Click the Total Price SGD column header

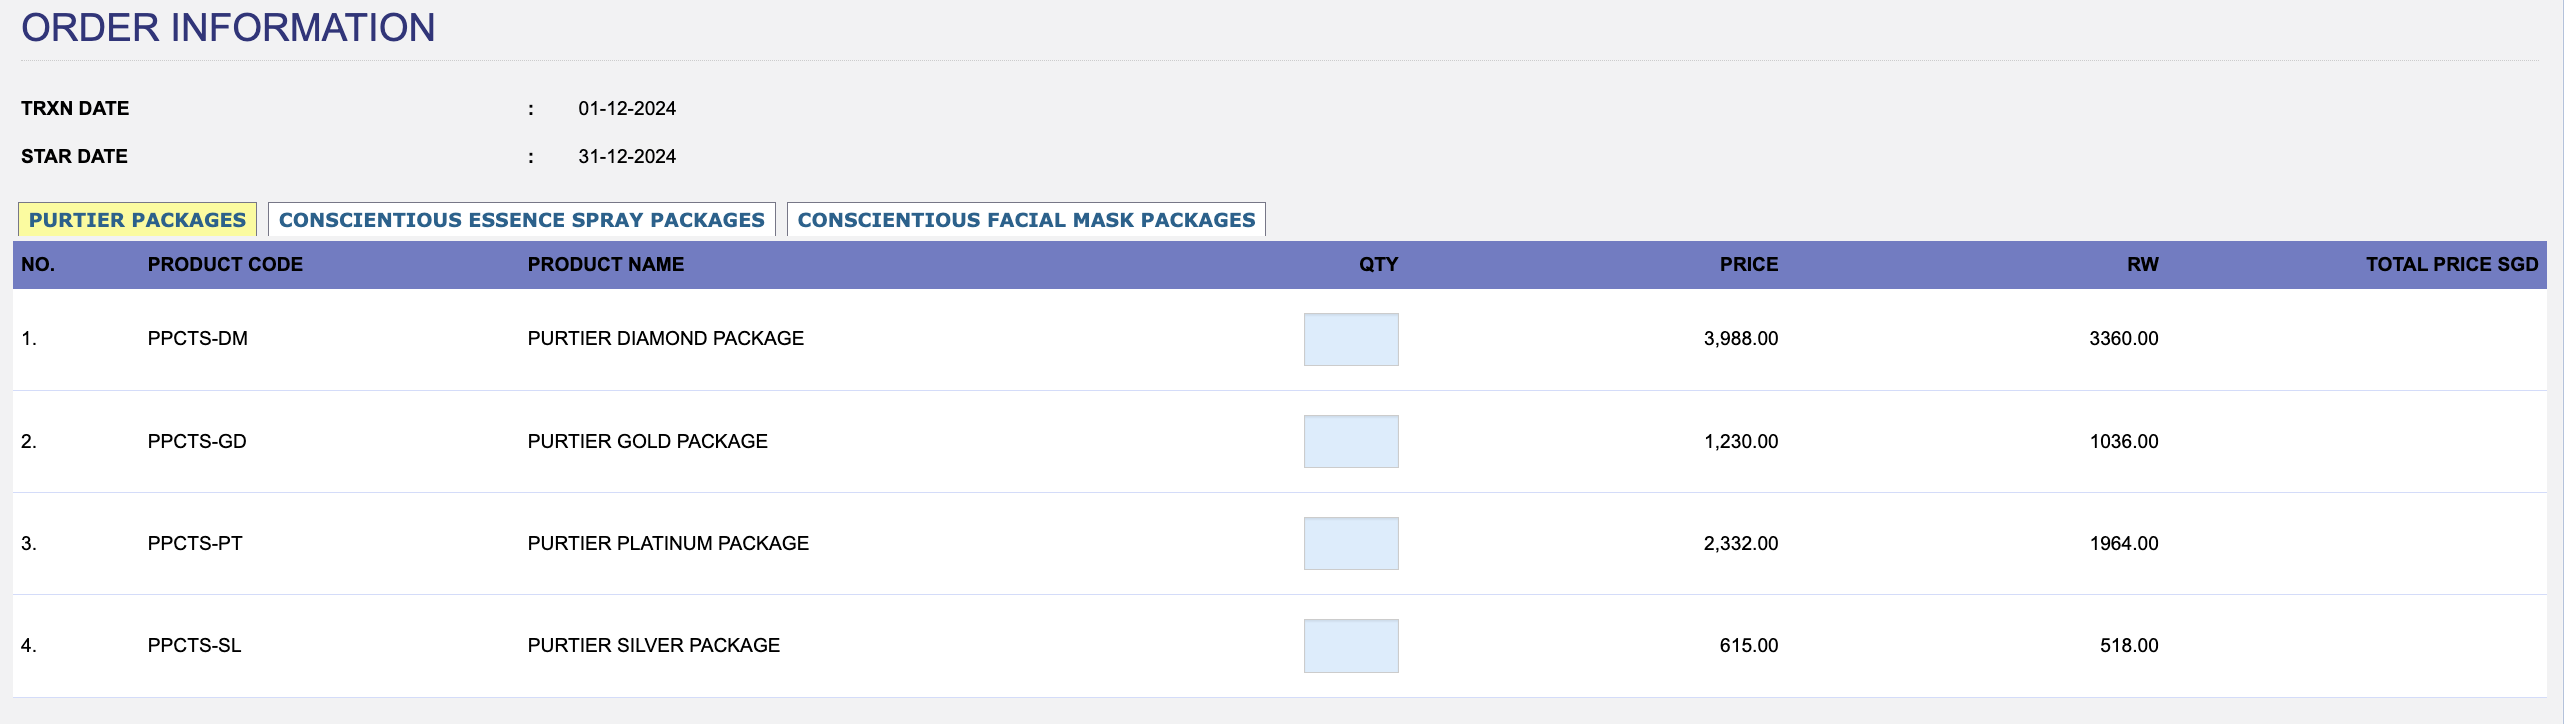point(2451,265)
